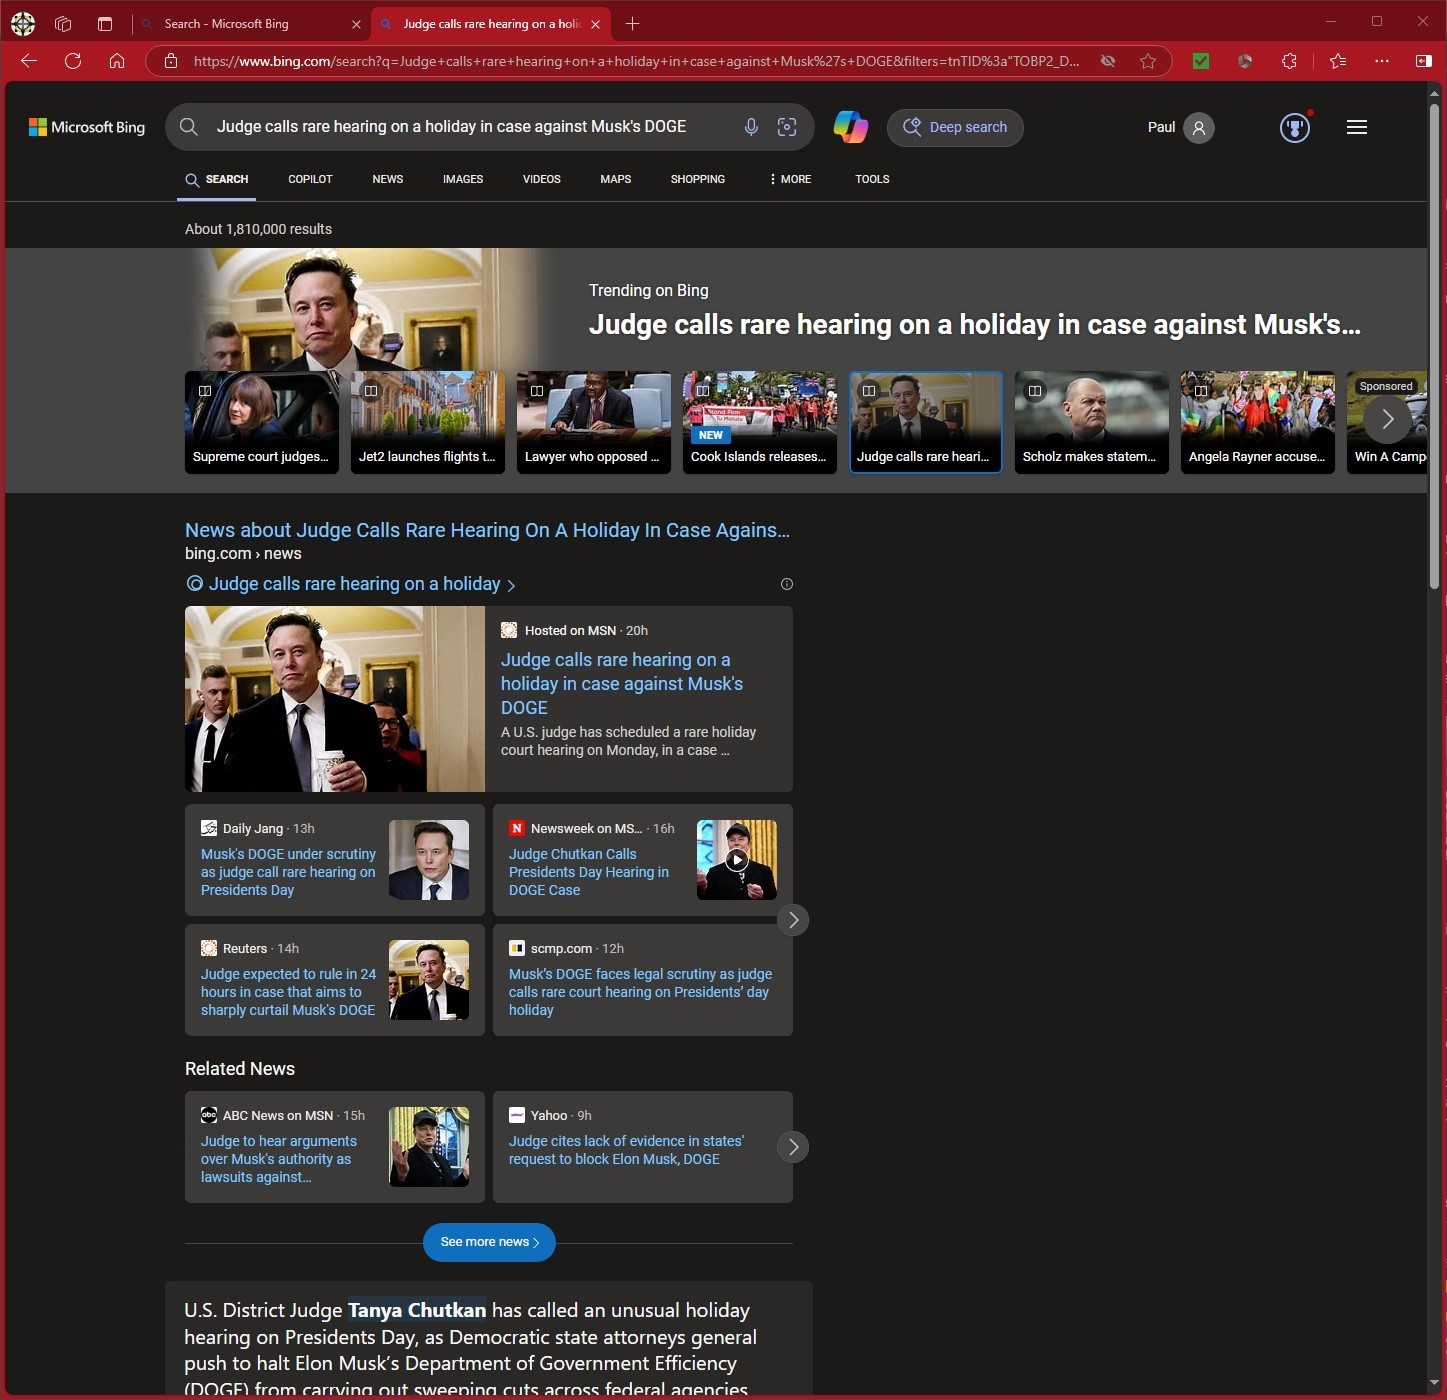Open 'Lawyer who opposed' trending card
Viewport: 1447px width, 1400px height.
[x=594, y=422]
